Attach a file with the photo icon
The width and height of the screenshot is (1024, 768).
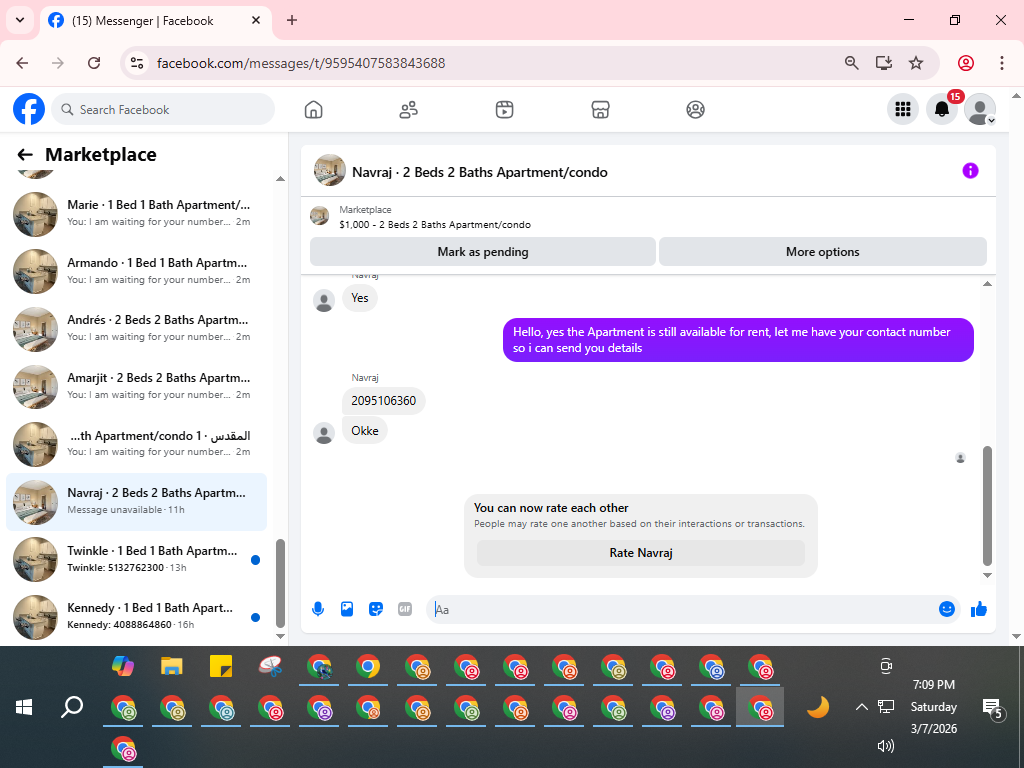click(x=347, y=609)
